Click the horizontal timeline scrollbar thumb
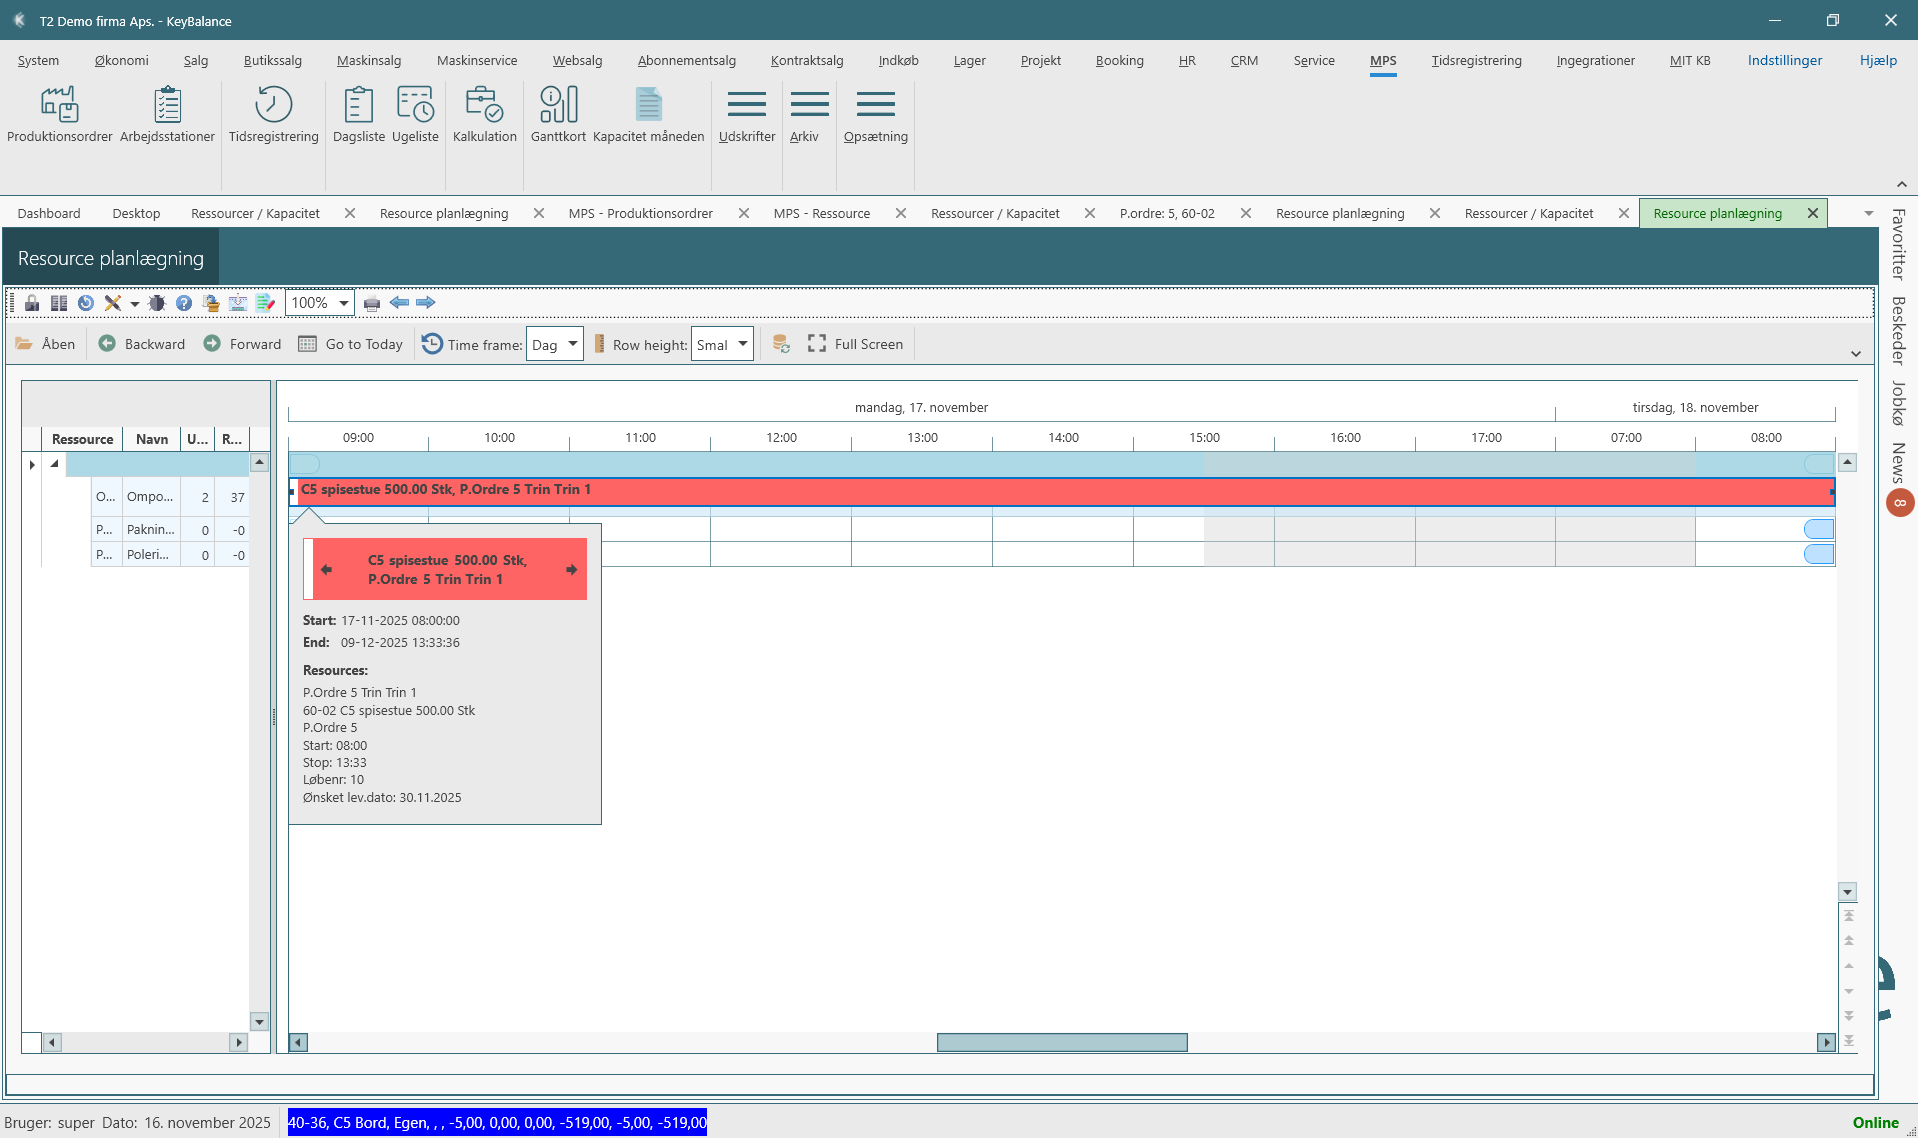Image resolution: width=1918 pixels, height=1138 pixels. click(x=1061, y=1042)
